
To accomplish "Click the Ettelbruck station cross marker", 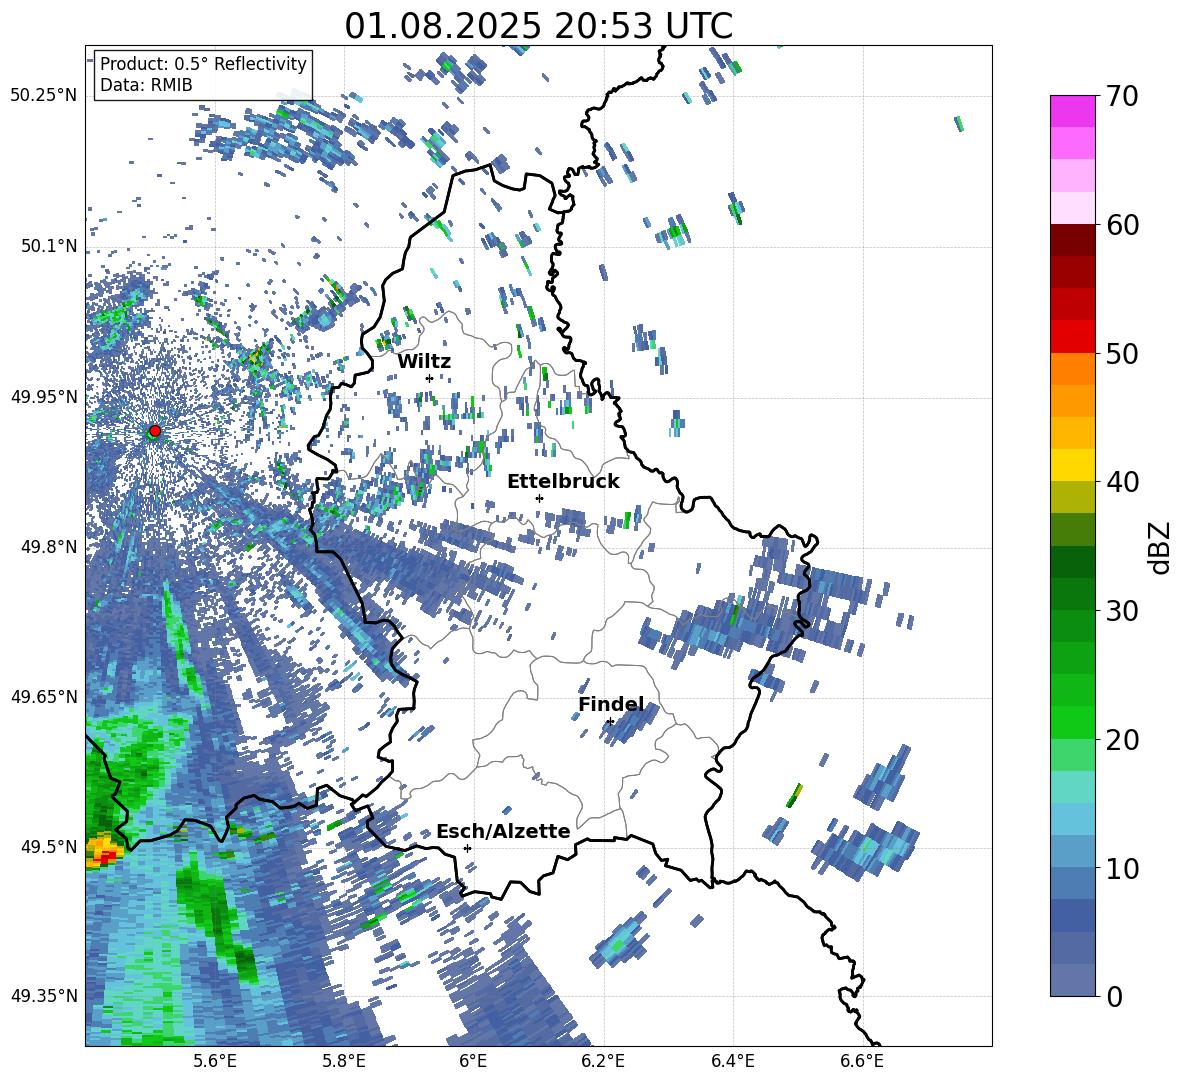I will coord(539,498).
